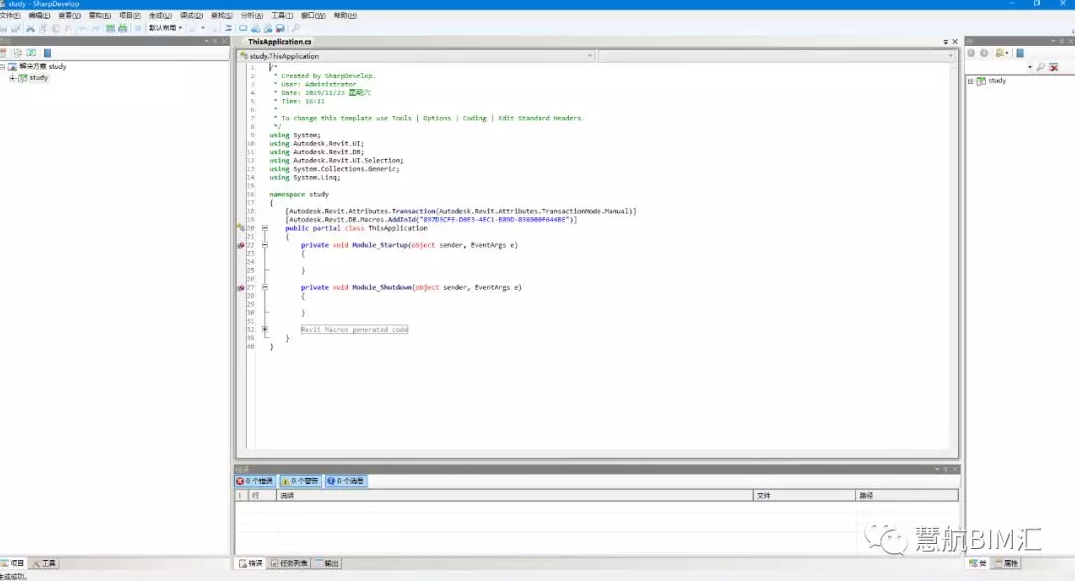Toggle the messages filter button

tap(346, 481)
